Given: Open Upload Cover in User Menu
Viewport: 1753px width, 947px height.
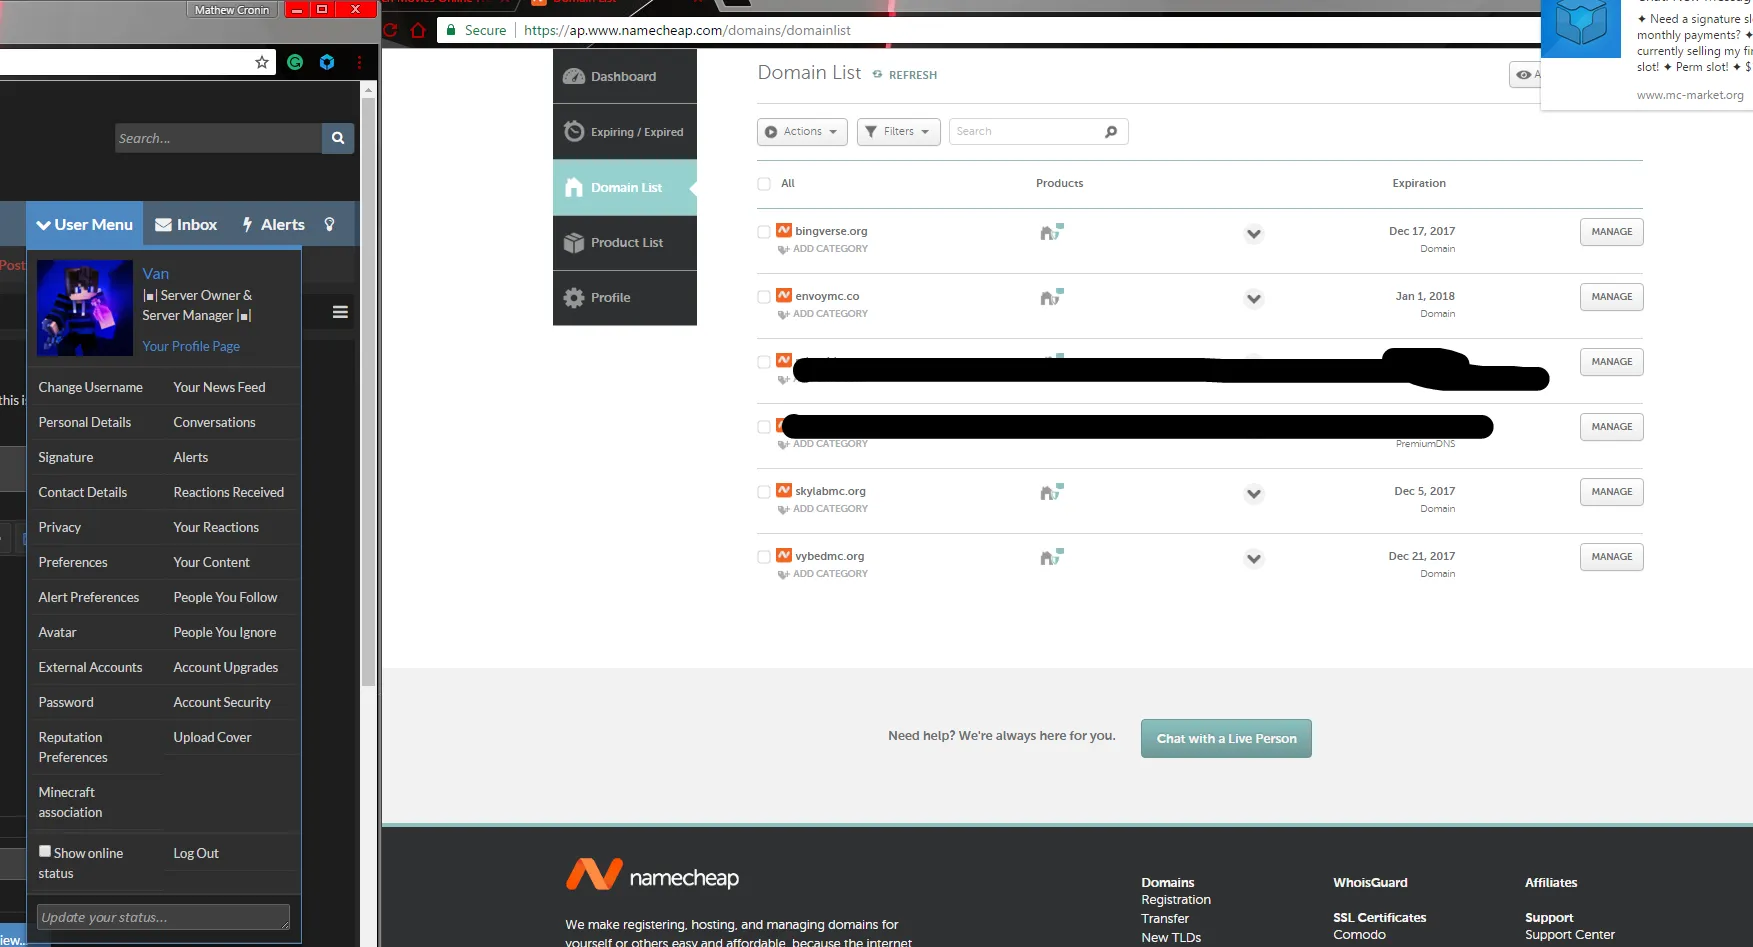Looking at the screenshot, I should [212, 737].
